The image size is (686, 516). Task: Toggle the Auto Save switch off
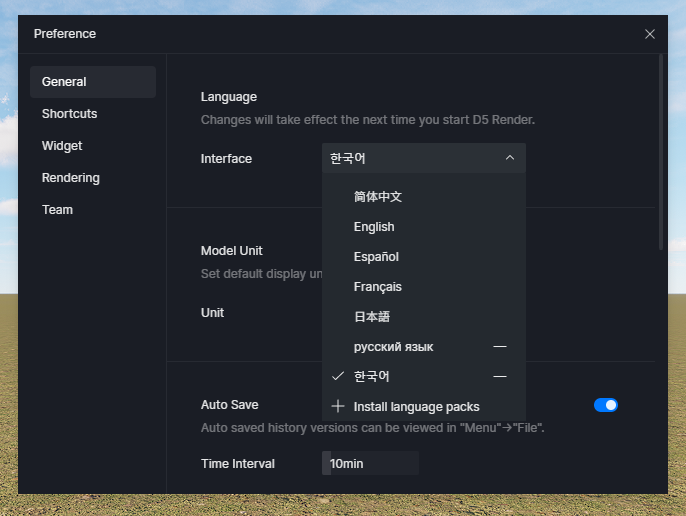tap(605, 405)
